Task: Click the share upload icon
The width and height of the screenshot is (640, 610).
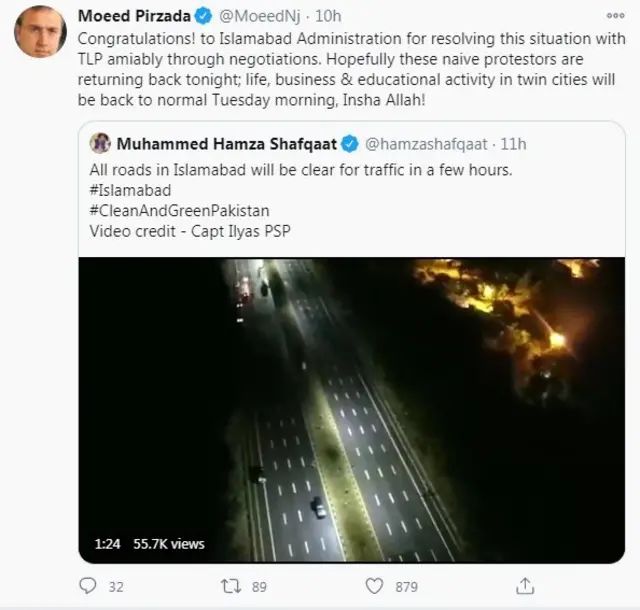Action: pyautogui.click(x=525, y=585)
